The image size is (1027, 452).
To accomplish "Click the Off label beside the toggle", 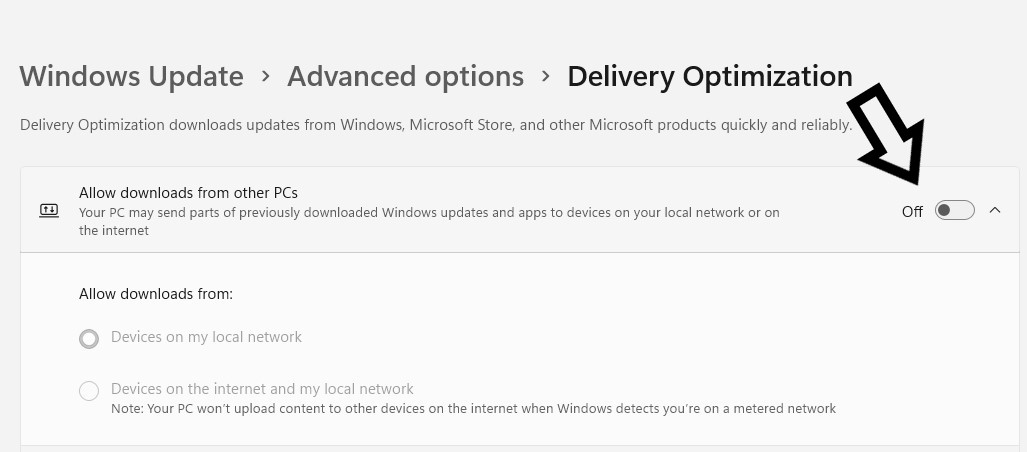I will (x=912, y=211).
